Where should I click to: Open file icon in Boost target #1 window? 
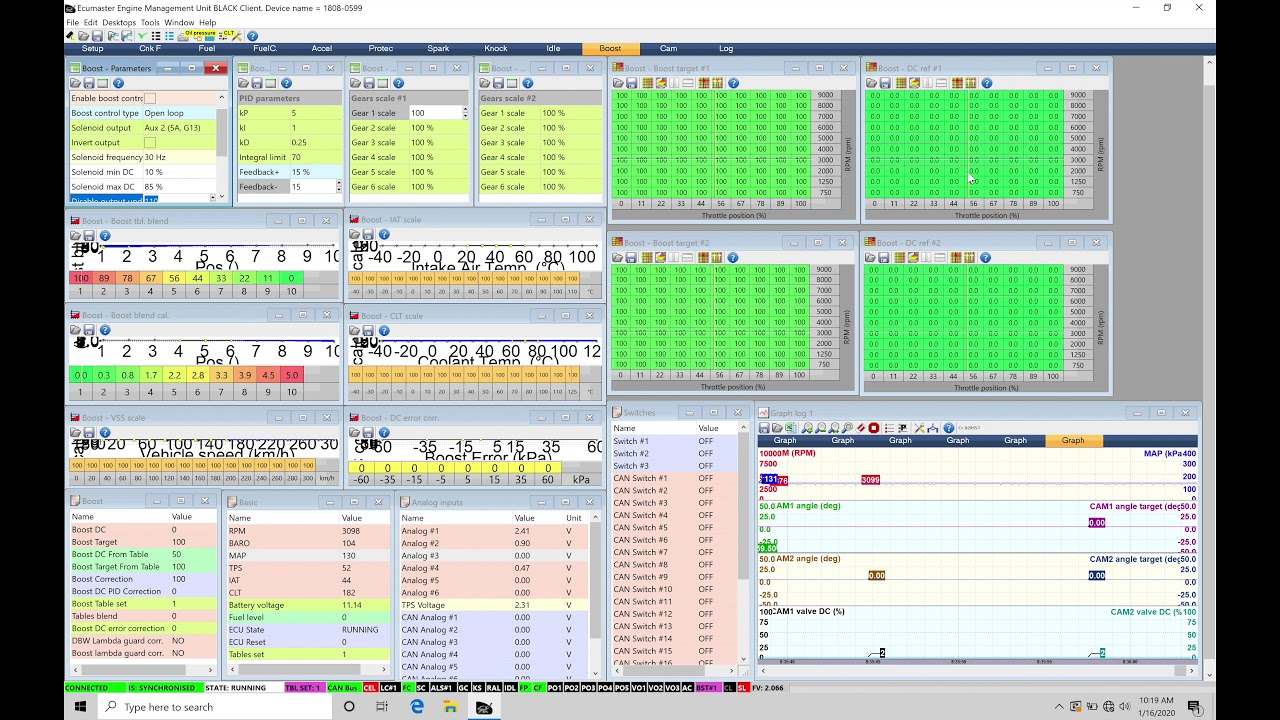click(618, 83)
